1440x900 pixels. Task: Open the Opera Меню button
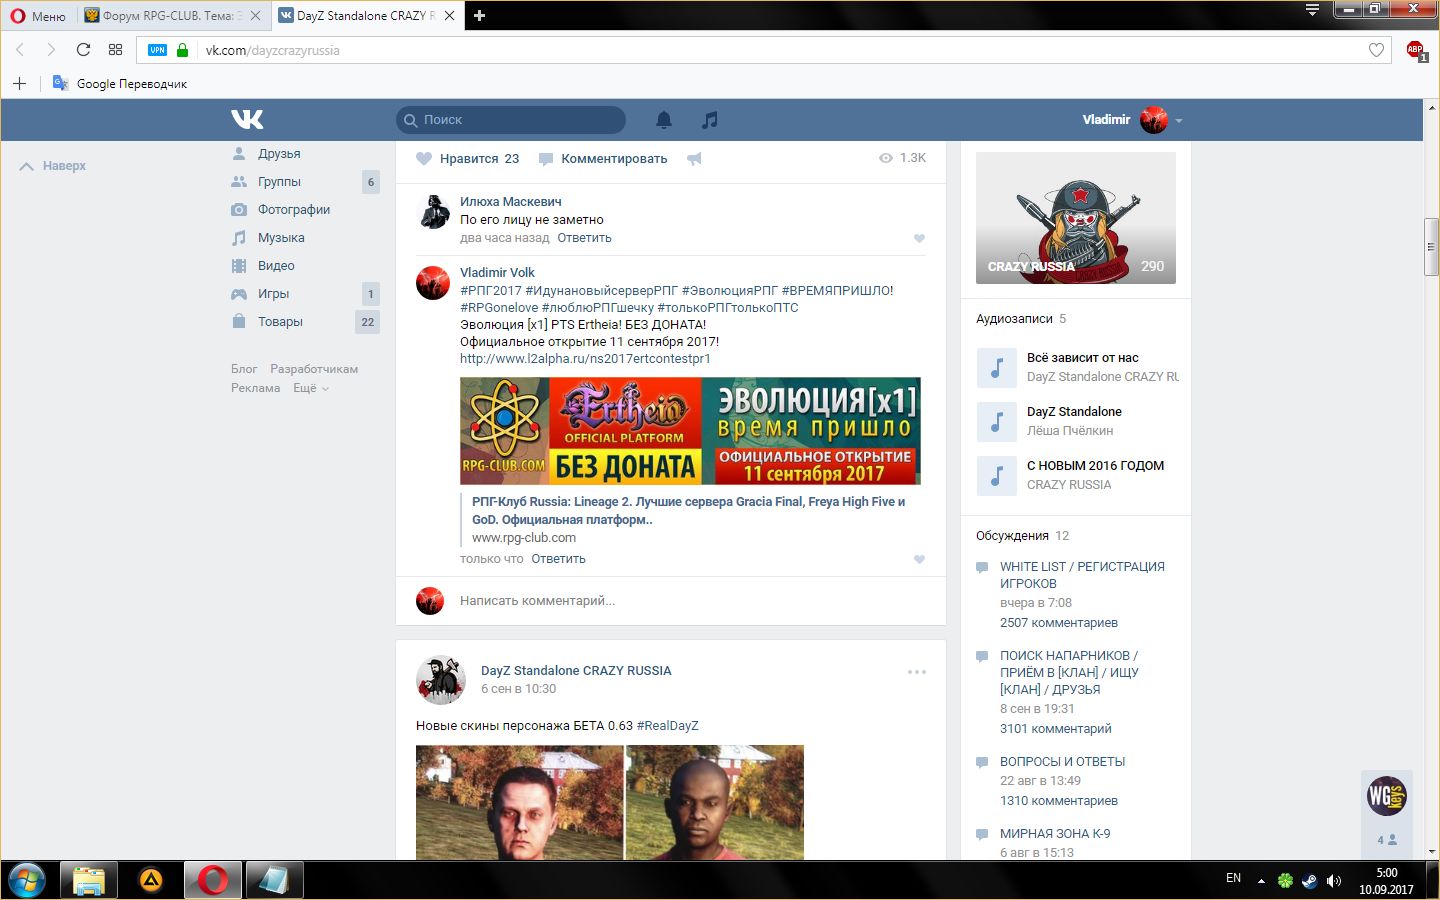pyautogui.click(x=38, y=15)
